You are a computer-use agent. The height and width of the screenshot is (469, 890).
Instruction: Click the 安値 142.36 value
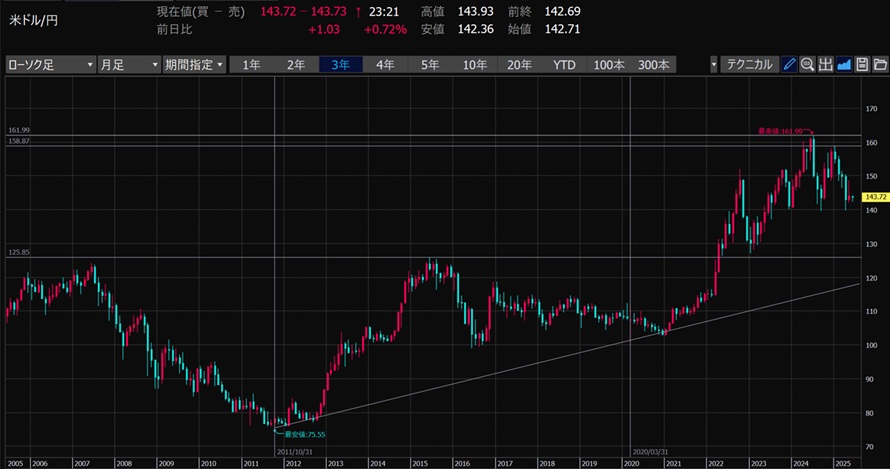pos(476,29)
